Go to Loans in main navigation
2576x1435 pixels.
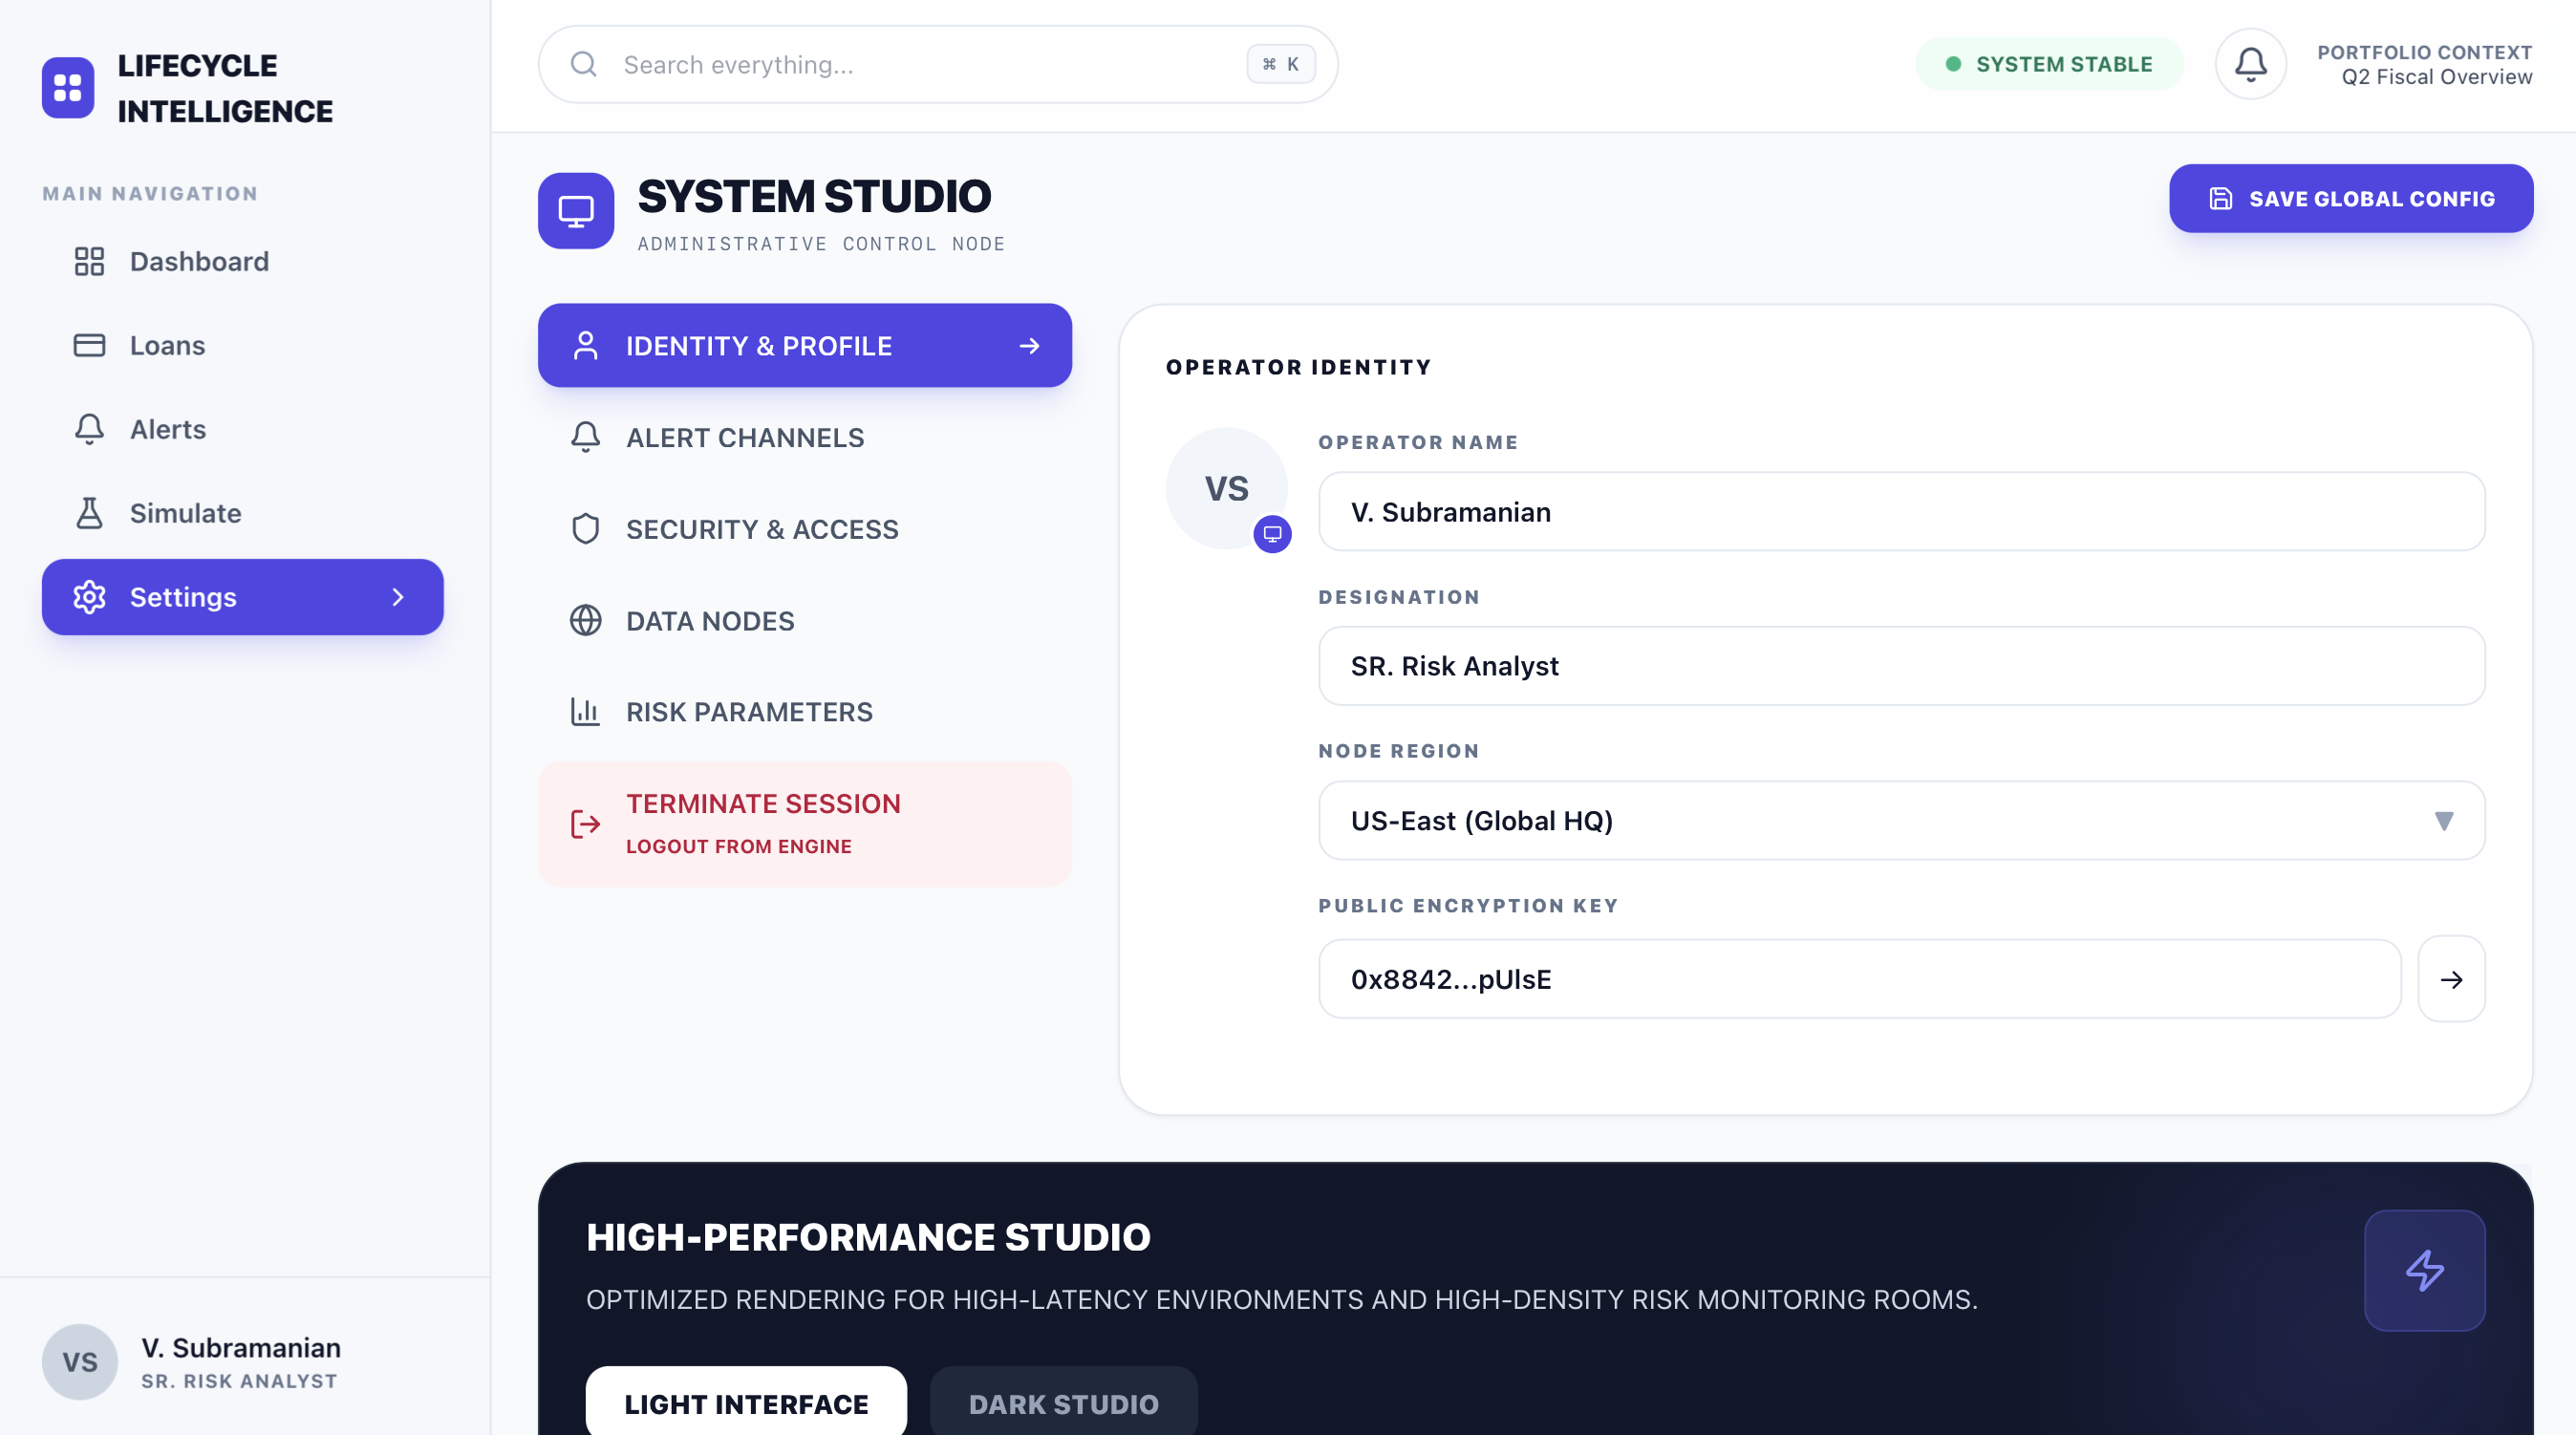[x=168, y=345]
